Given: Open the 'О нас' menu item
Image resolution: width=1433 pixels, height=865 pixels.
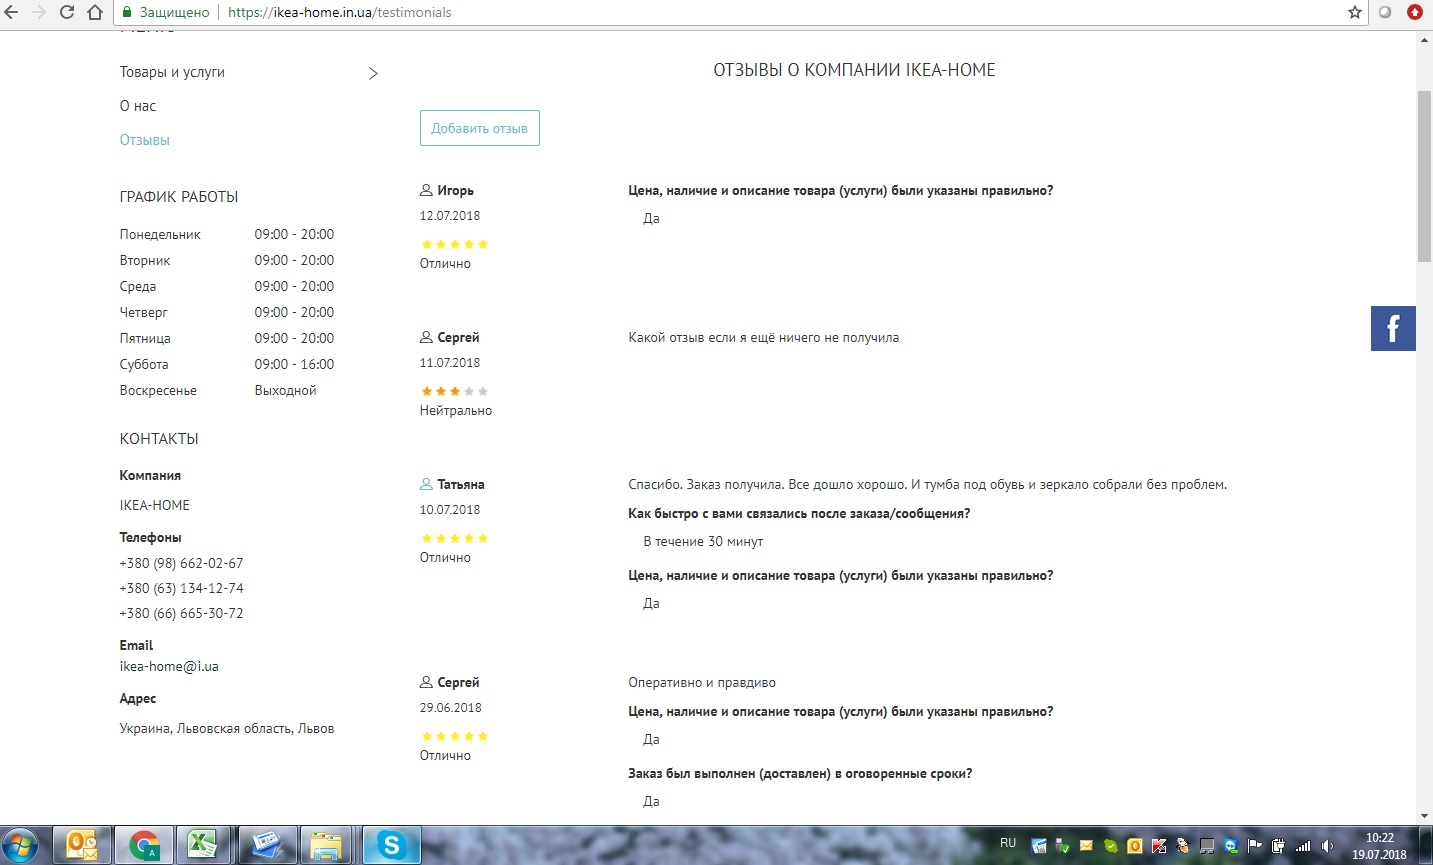Looking at the screenshot, I should [x=138, y=106].
